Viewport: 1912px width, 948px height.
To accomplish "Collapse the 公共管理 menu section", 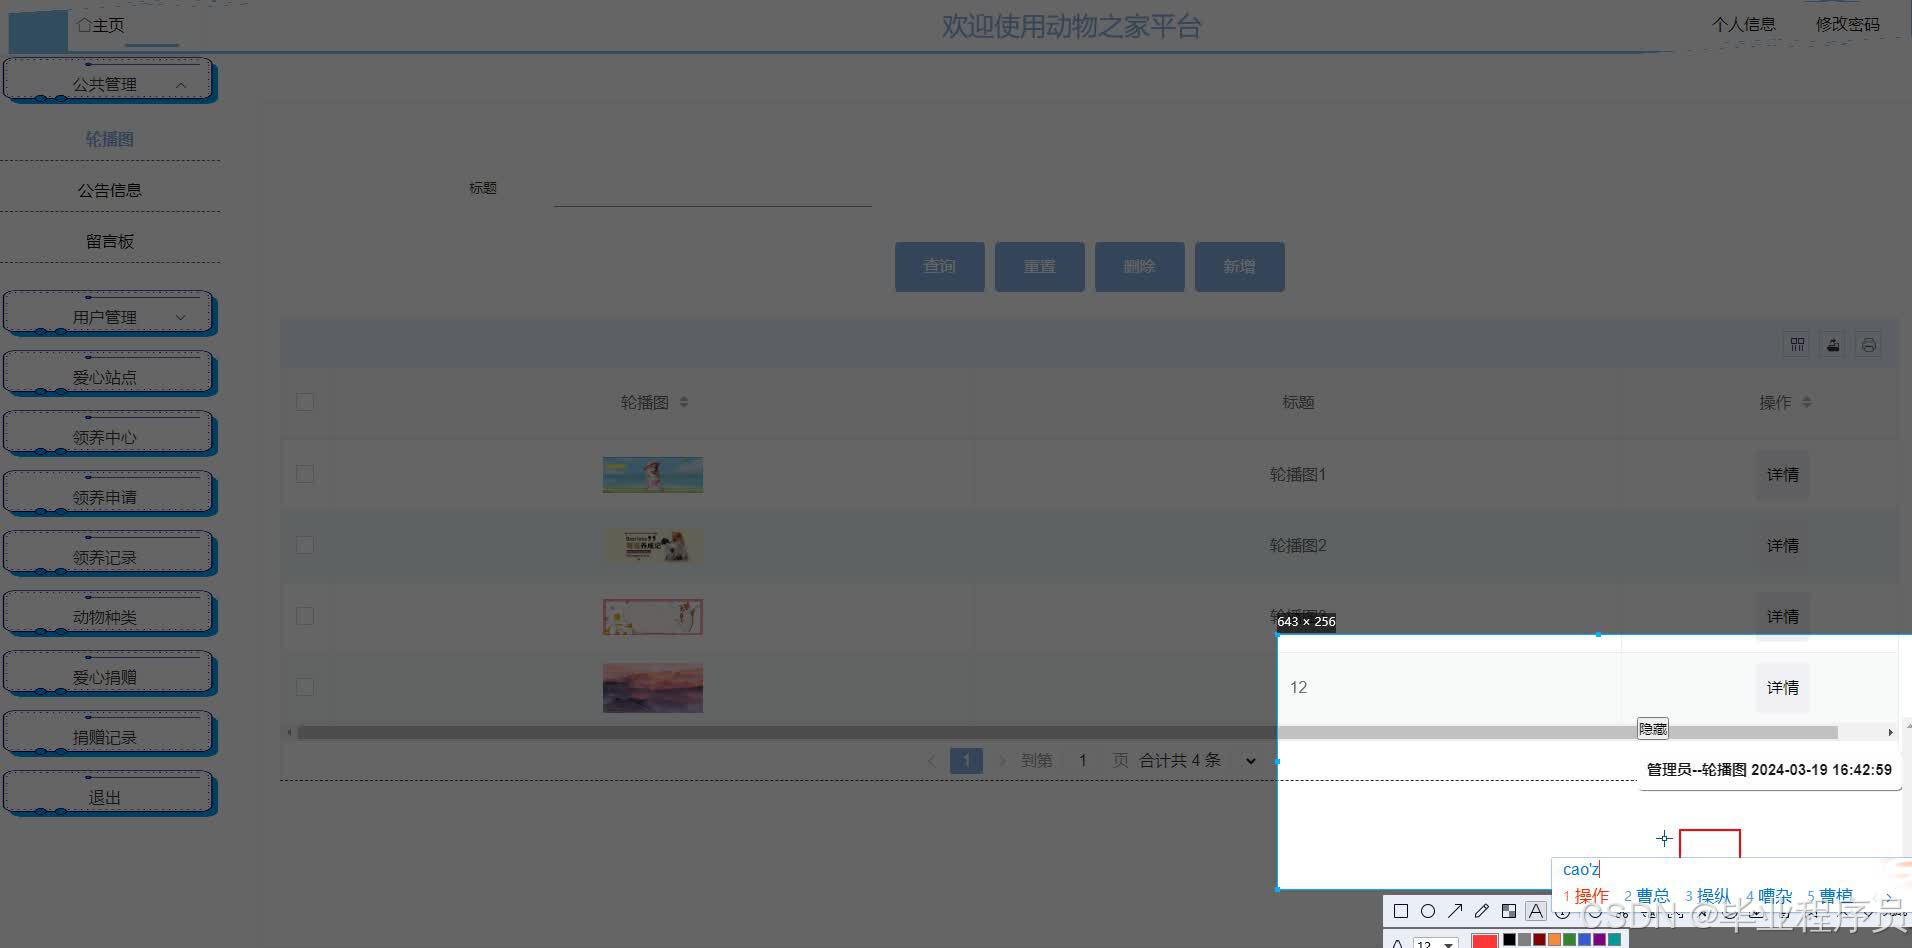I will click(x=110, y=83).
